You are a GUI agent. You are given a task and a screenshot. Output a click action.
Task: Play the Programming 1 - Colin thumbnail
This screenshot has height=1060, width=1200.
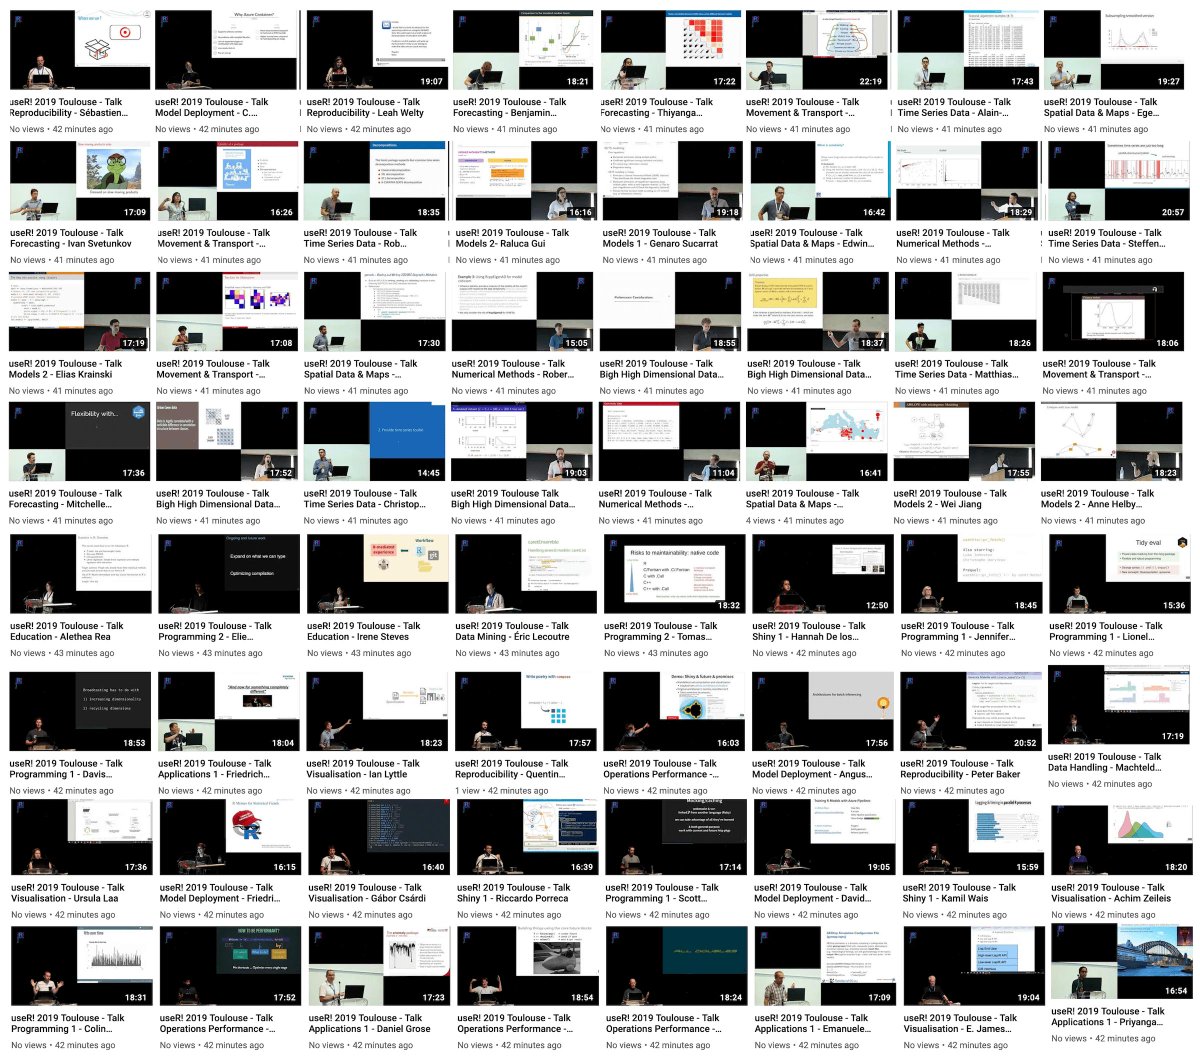point(82,966)
